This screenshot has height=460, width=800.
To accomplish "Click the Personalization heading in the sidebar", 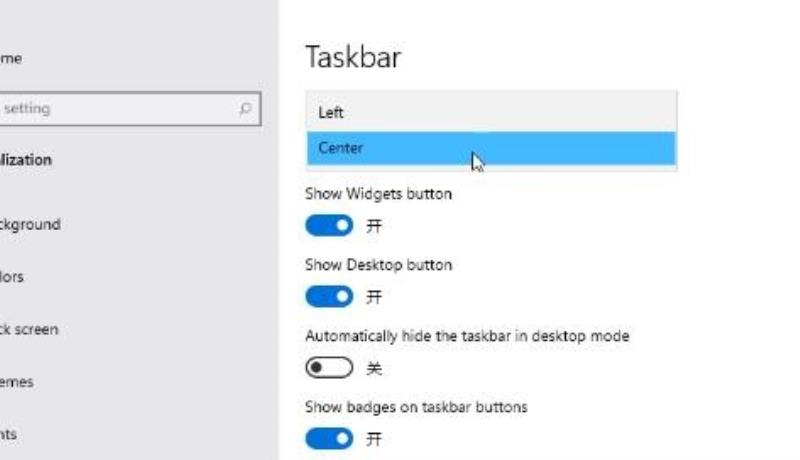I will pyautogui.click(x=26, y=160).
